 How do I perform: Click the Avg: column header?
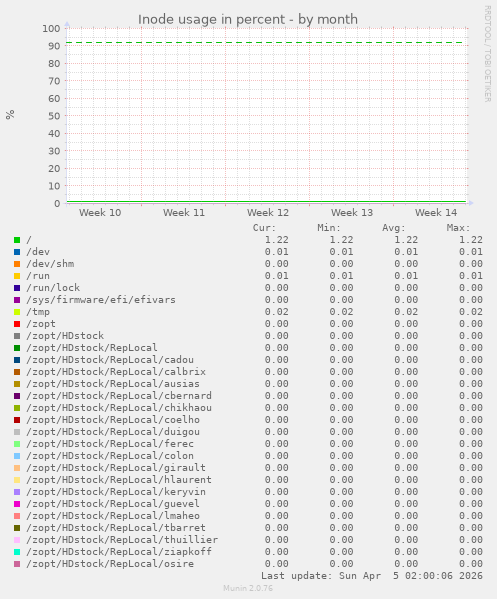pyautogui.click(x=393, y=228)
